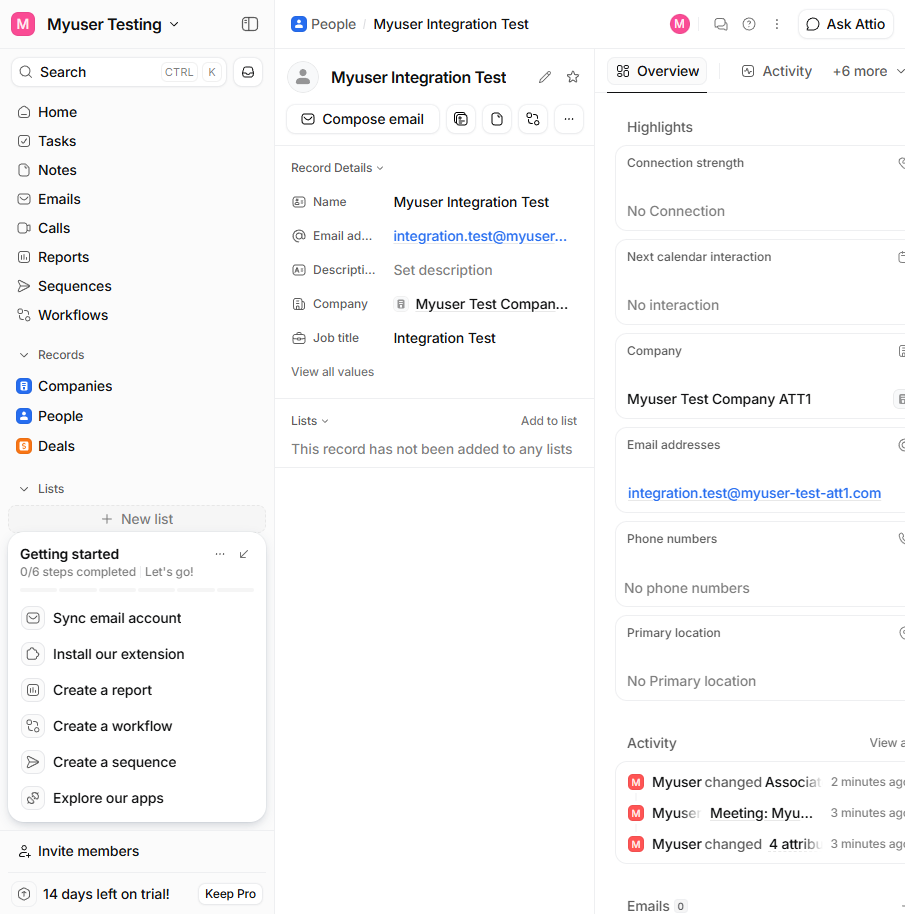Click the Getting started progress bar
The width and height of the screenshot is (905, 914).
137,590
